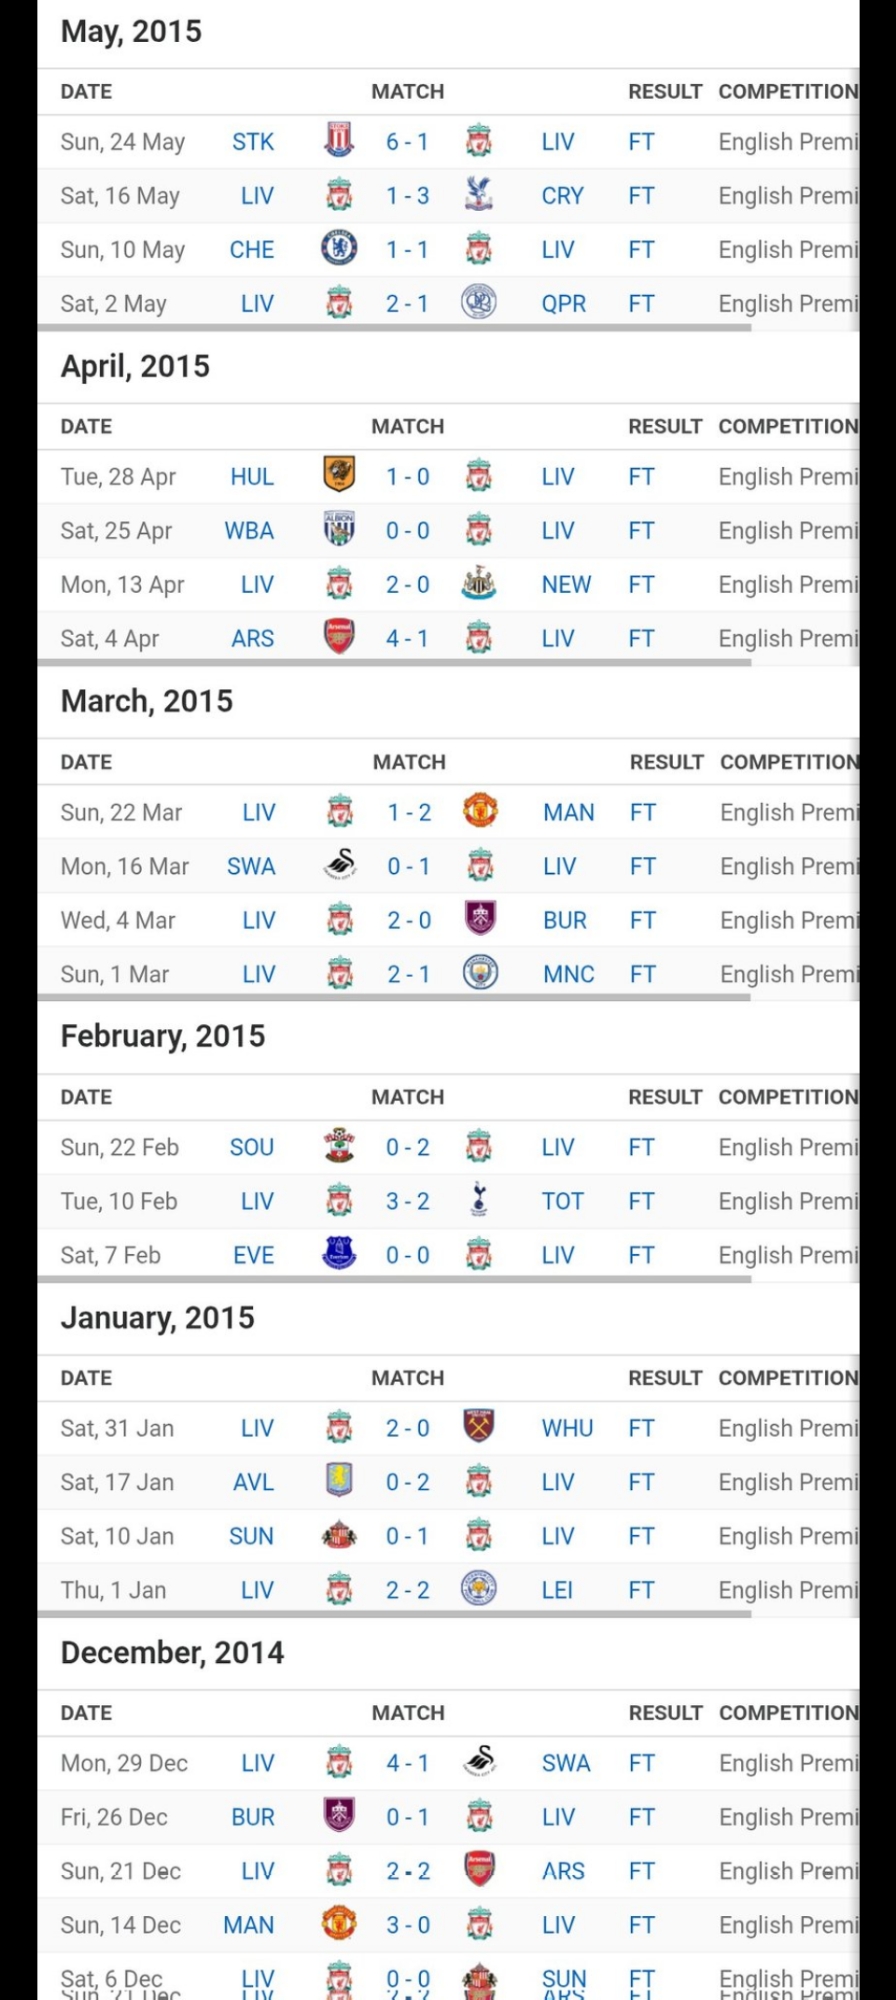Image resolution: width=896 pixels, height=2000 pixels.
Task: Open the 3 - 2 score against Tottenham
Action: click(408, 1202)
